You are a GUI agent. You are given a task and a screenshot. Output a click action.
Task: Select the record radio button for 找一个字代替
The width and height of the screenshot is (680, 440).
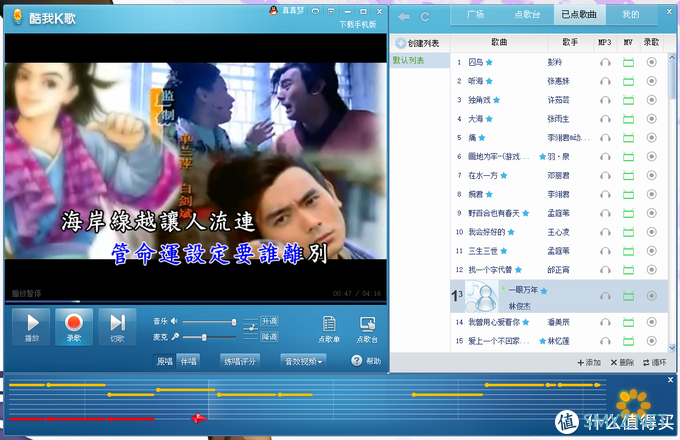(x=651, y=270)
